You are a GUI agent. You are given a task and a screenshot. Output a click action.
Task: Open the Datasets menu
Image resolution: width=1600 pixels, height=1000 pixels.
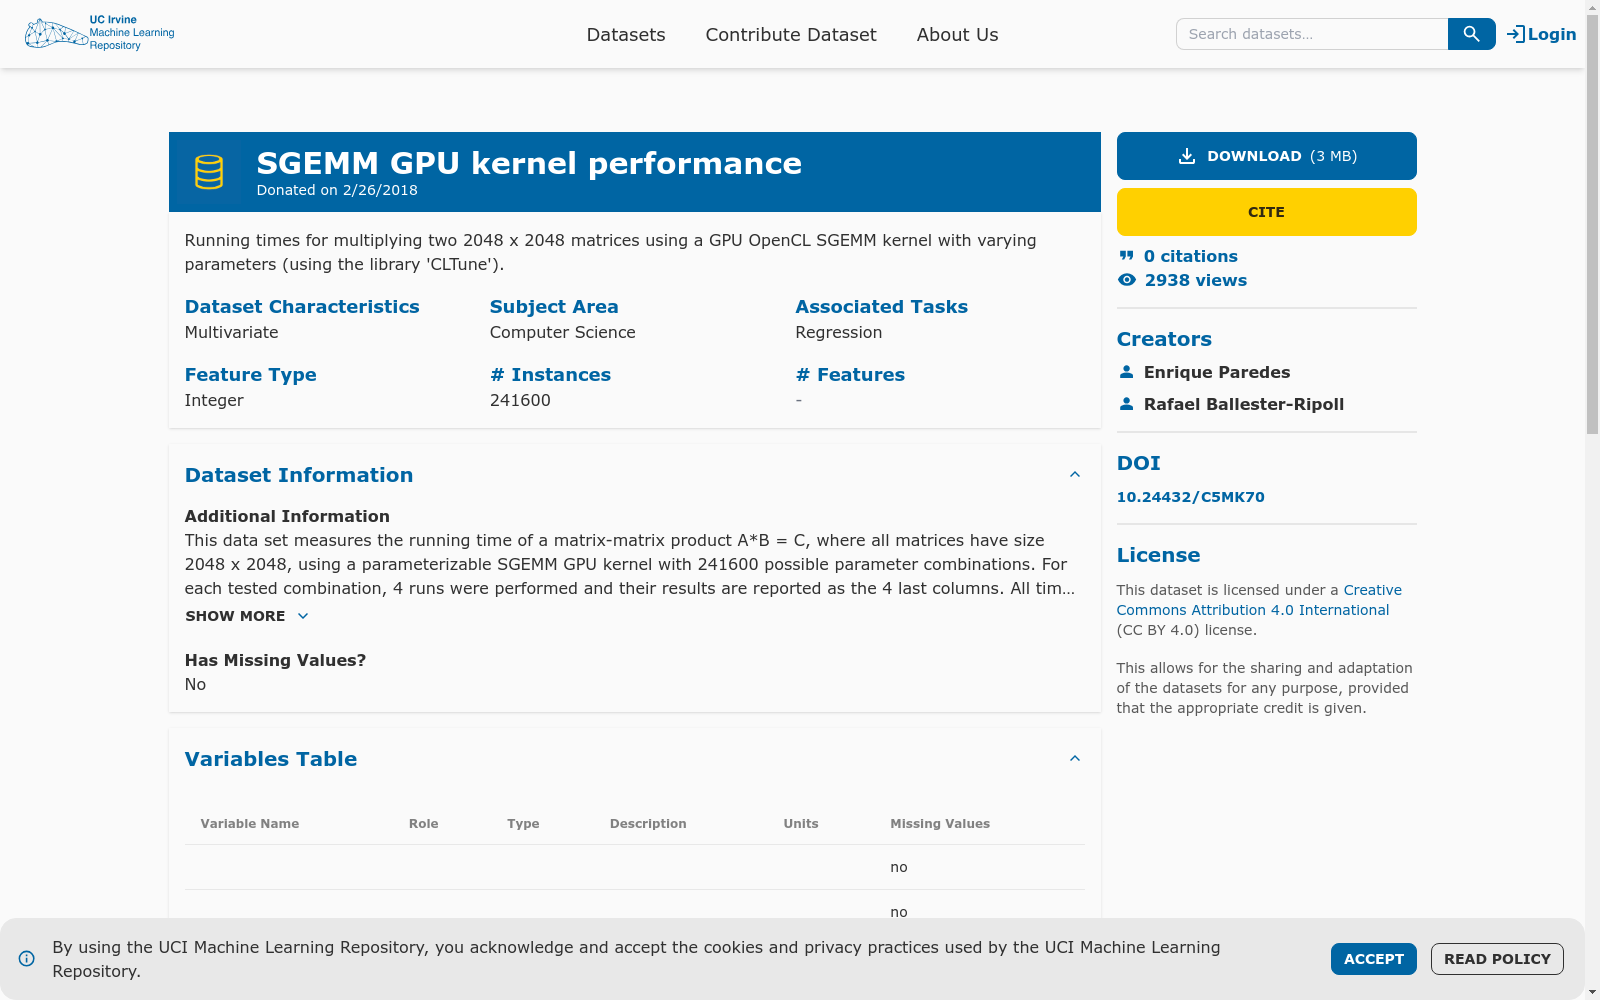coord(626,34)
